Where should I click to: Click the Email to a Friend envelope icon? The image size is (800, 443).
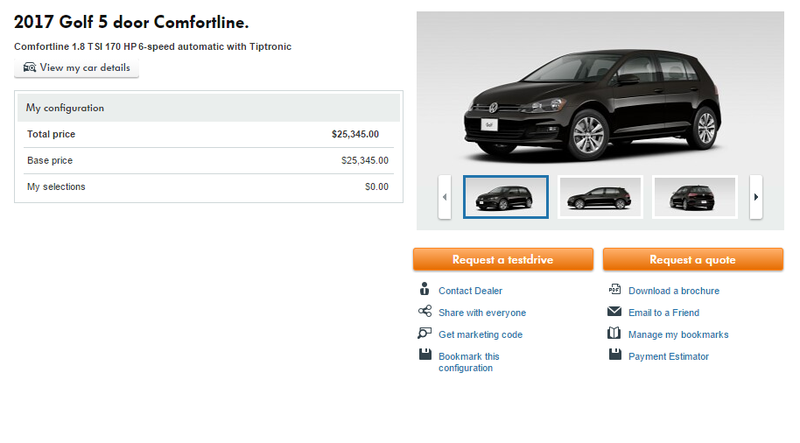tap(614, 311)
